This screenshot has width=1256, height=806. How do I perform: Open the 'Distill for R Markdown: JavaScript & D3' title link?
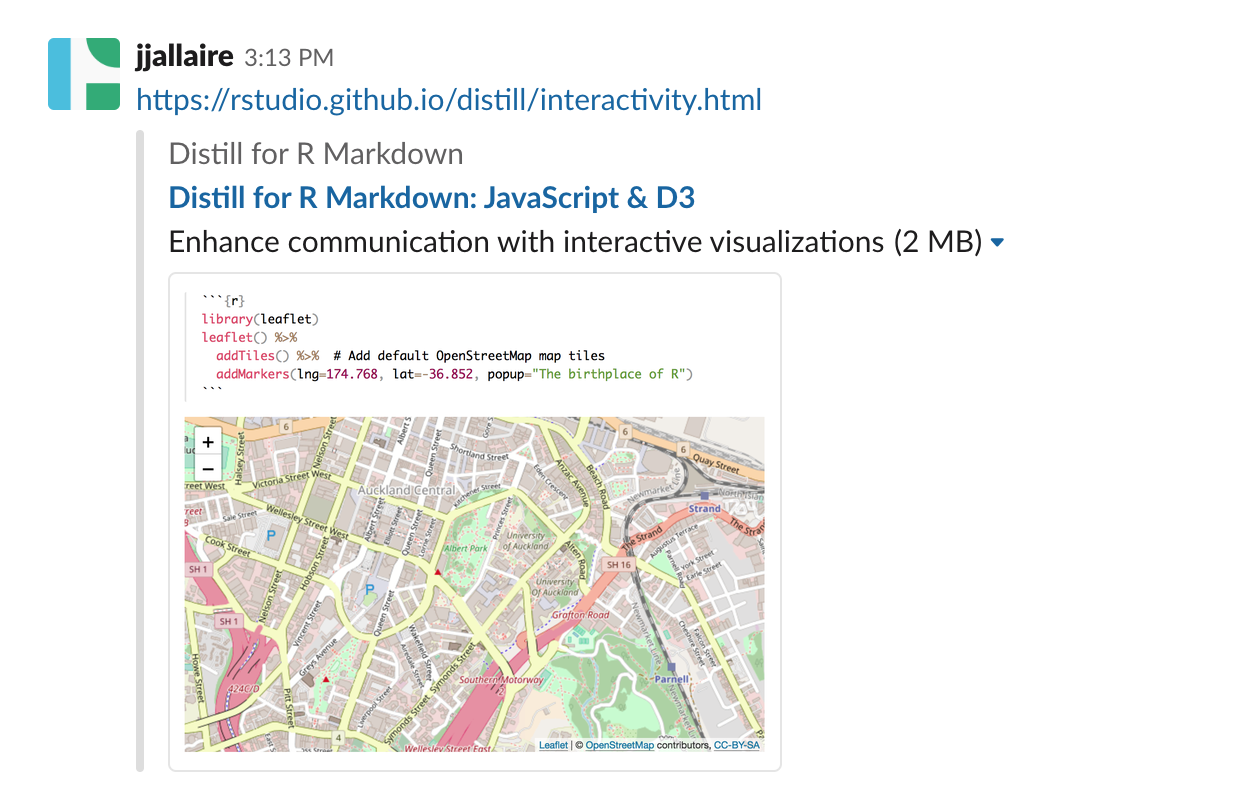tap(431, 198)
